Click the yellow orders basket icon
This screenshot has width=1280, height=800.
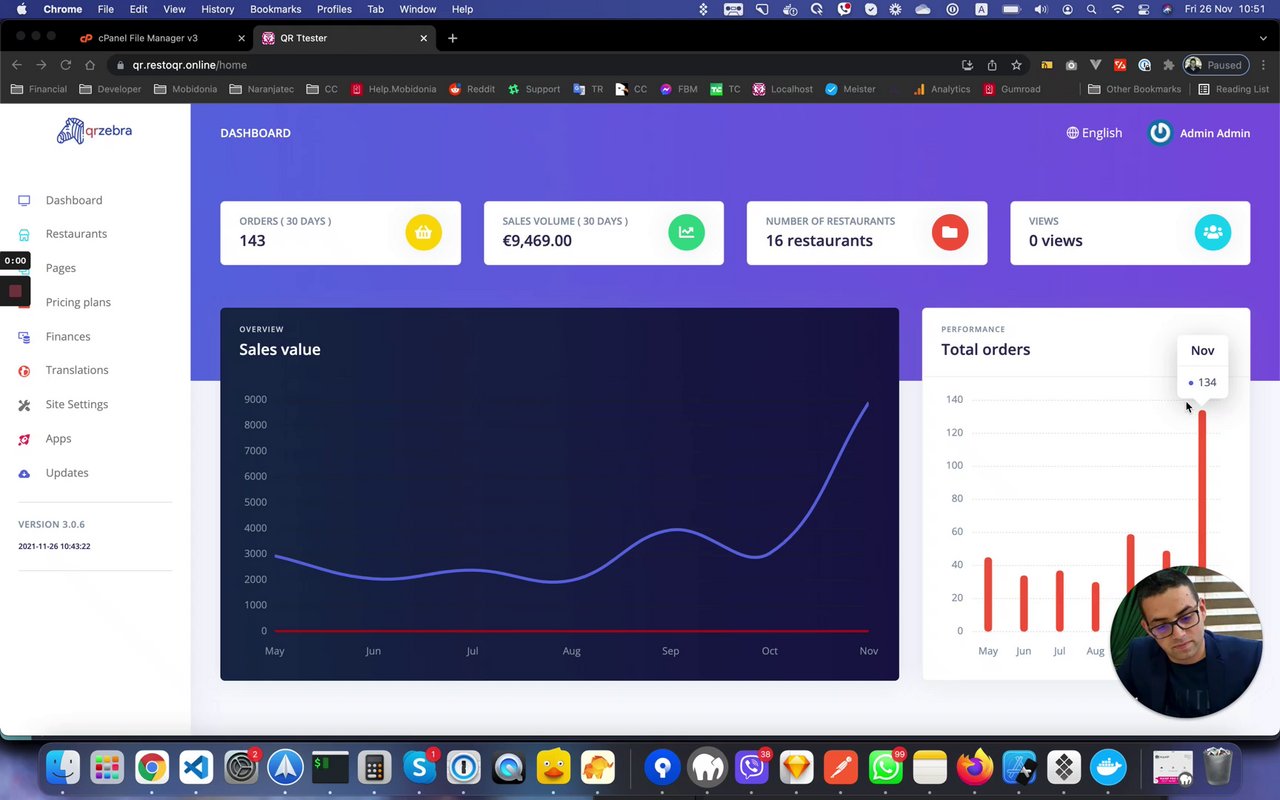[x=423, y=232]
